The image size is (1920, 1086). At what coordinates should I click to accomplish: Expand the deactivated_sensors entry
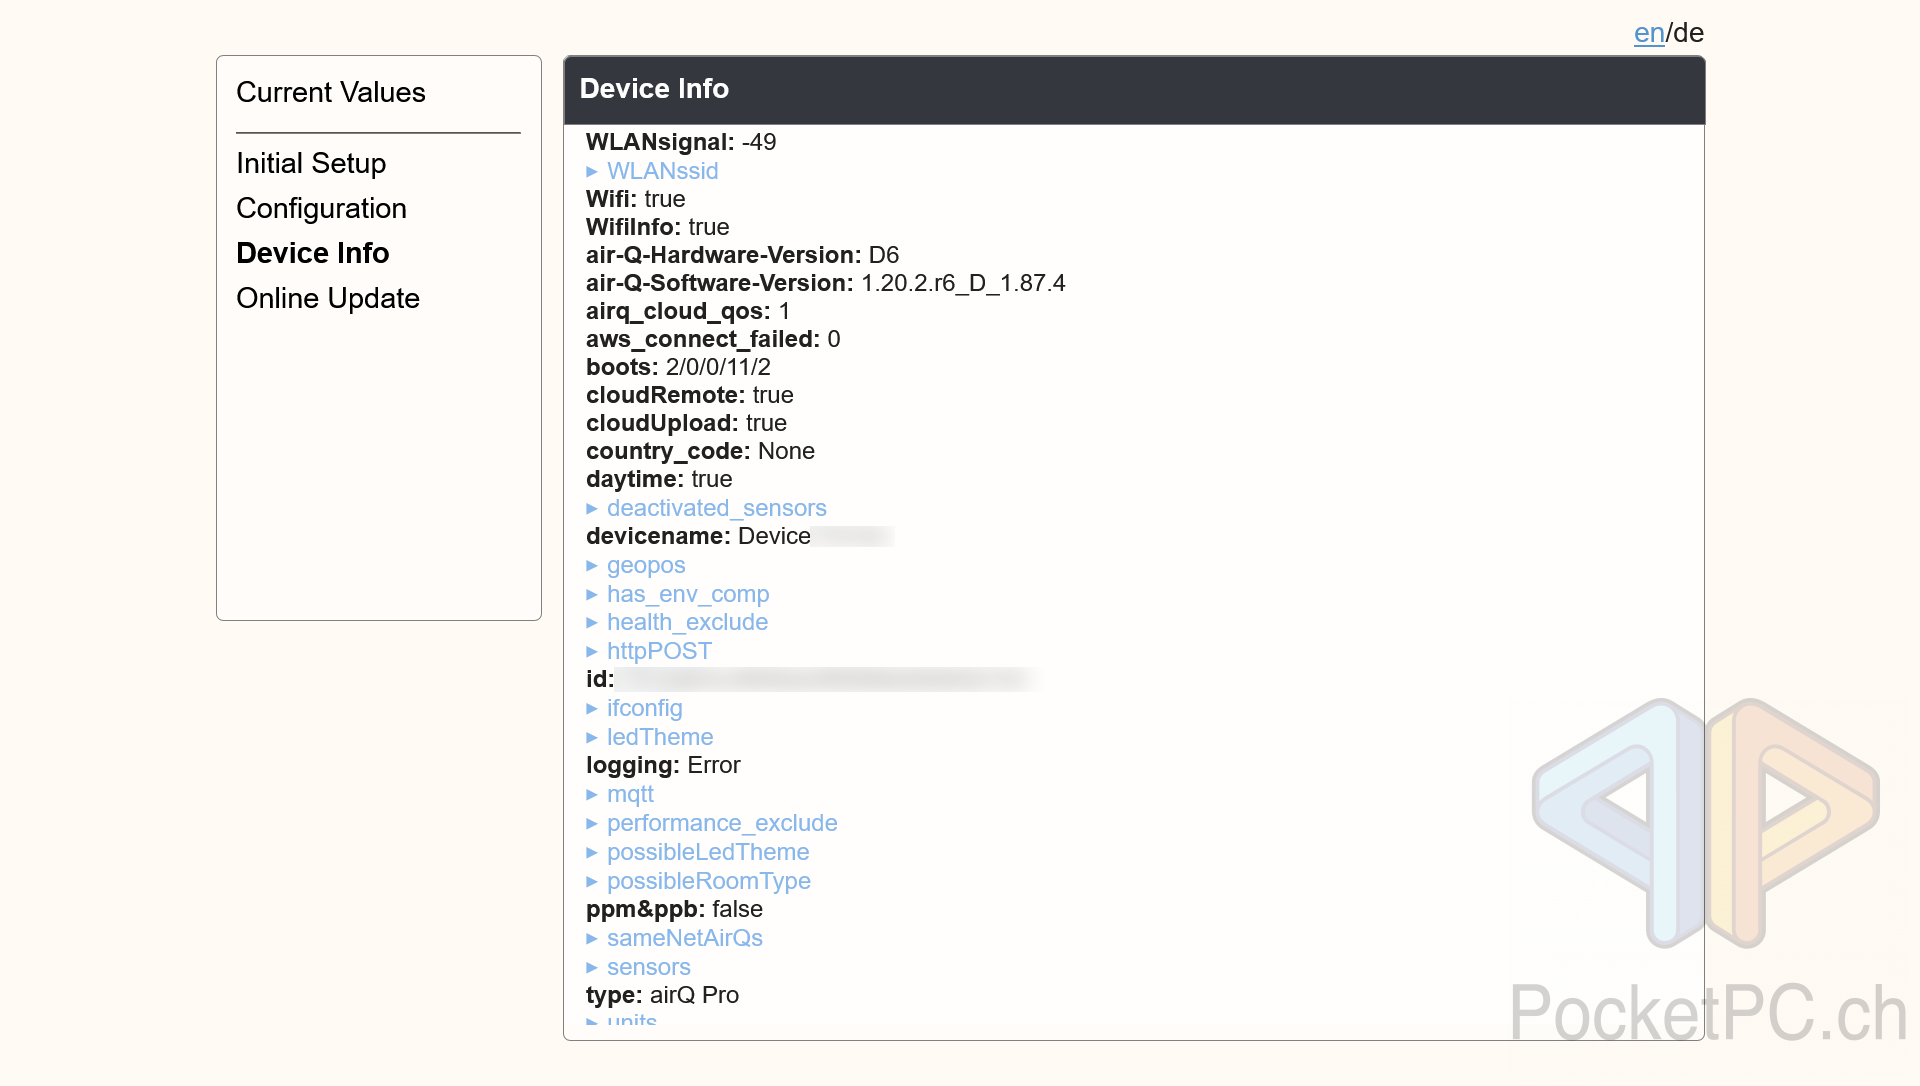click(x=706, y=508)
